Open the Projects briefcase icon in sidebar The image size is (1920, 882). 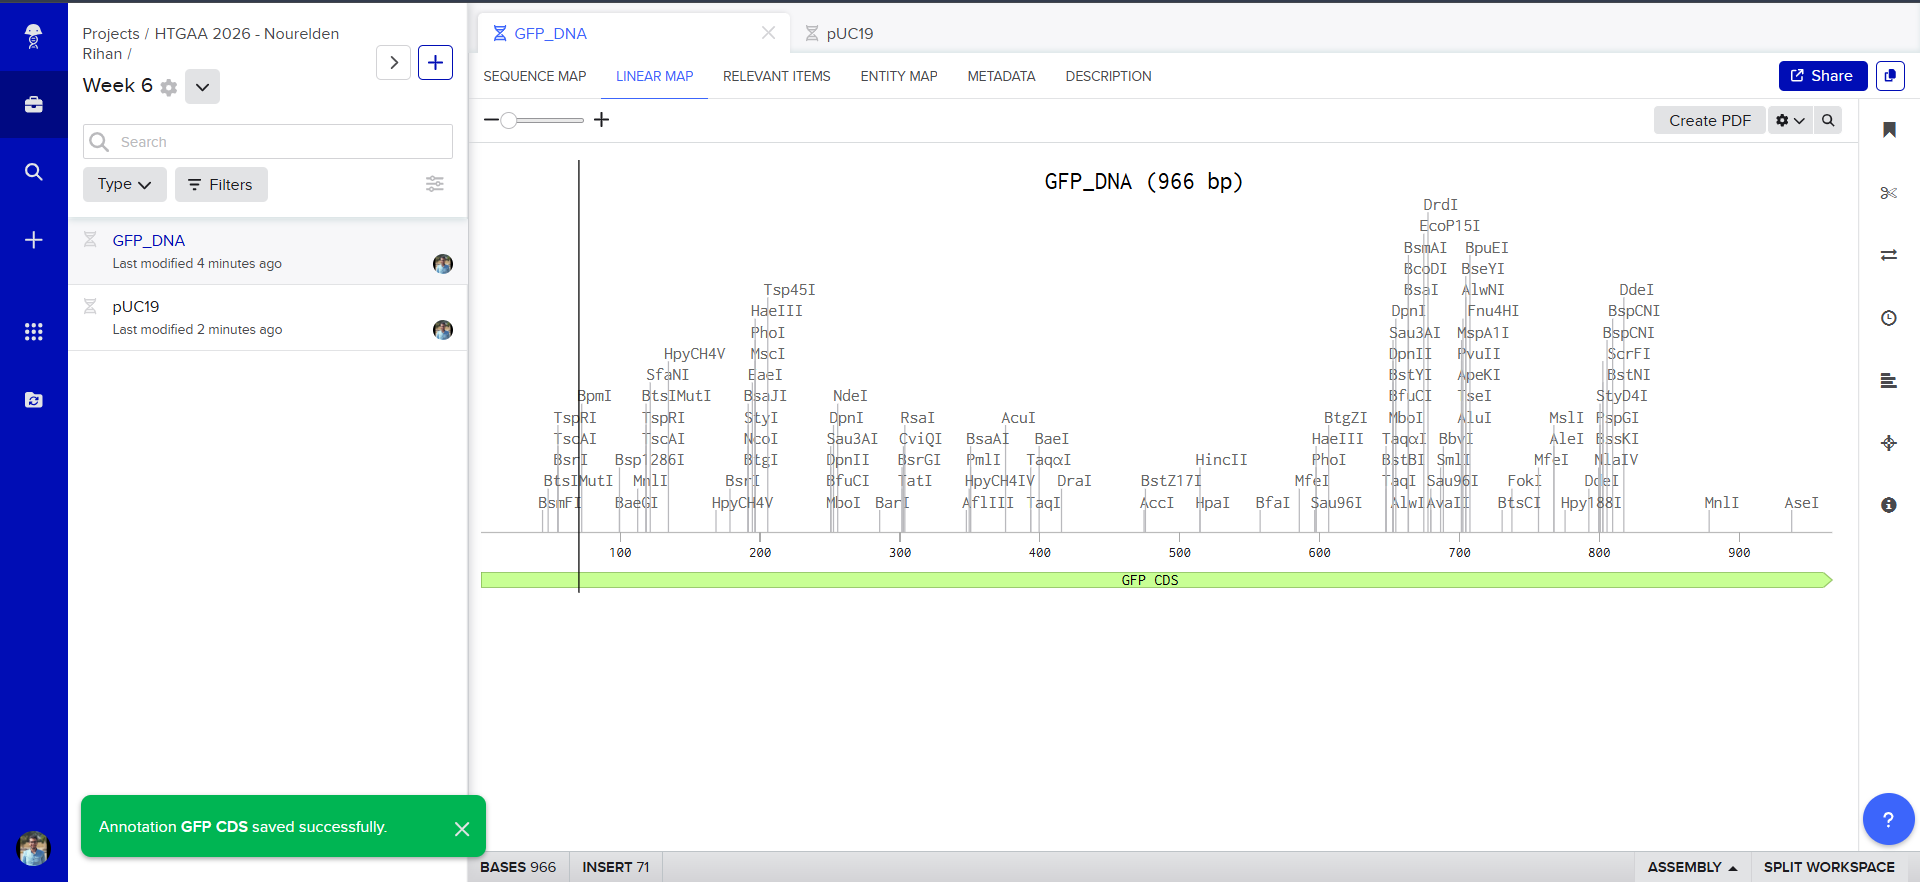click(x=33, y=104)
